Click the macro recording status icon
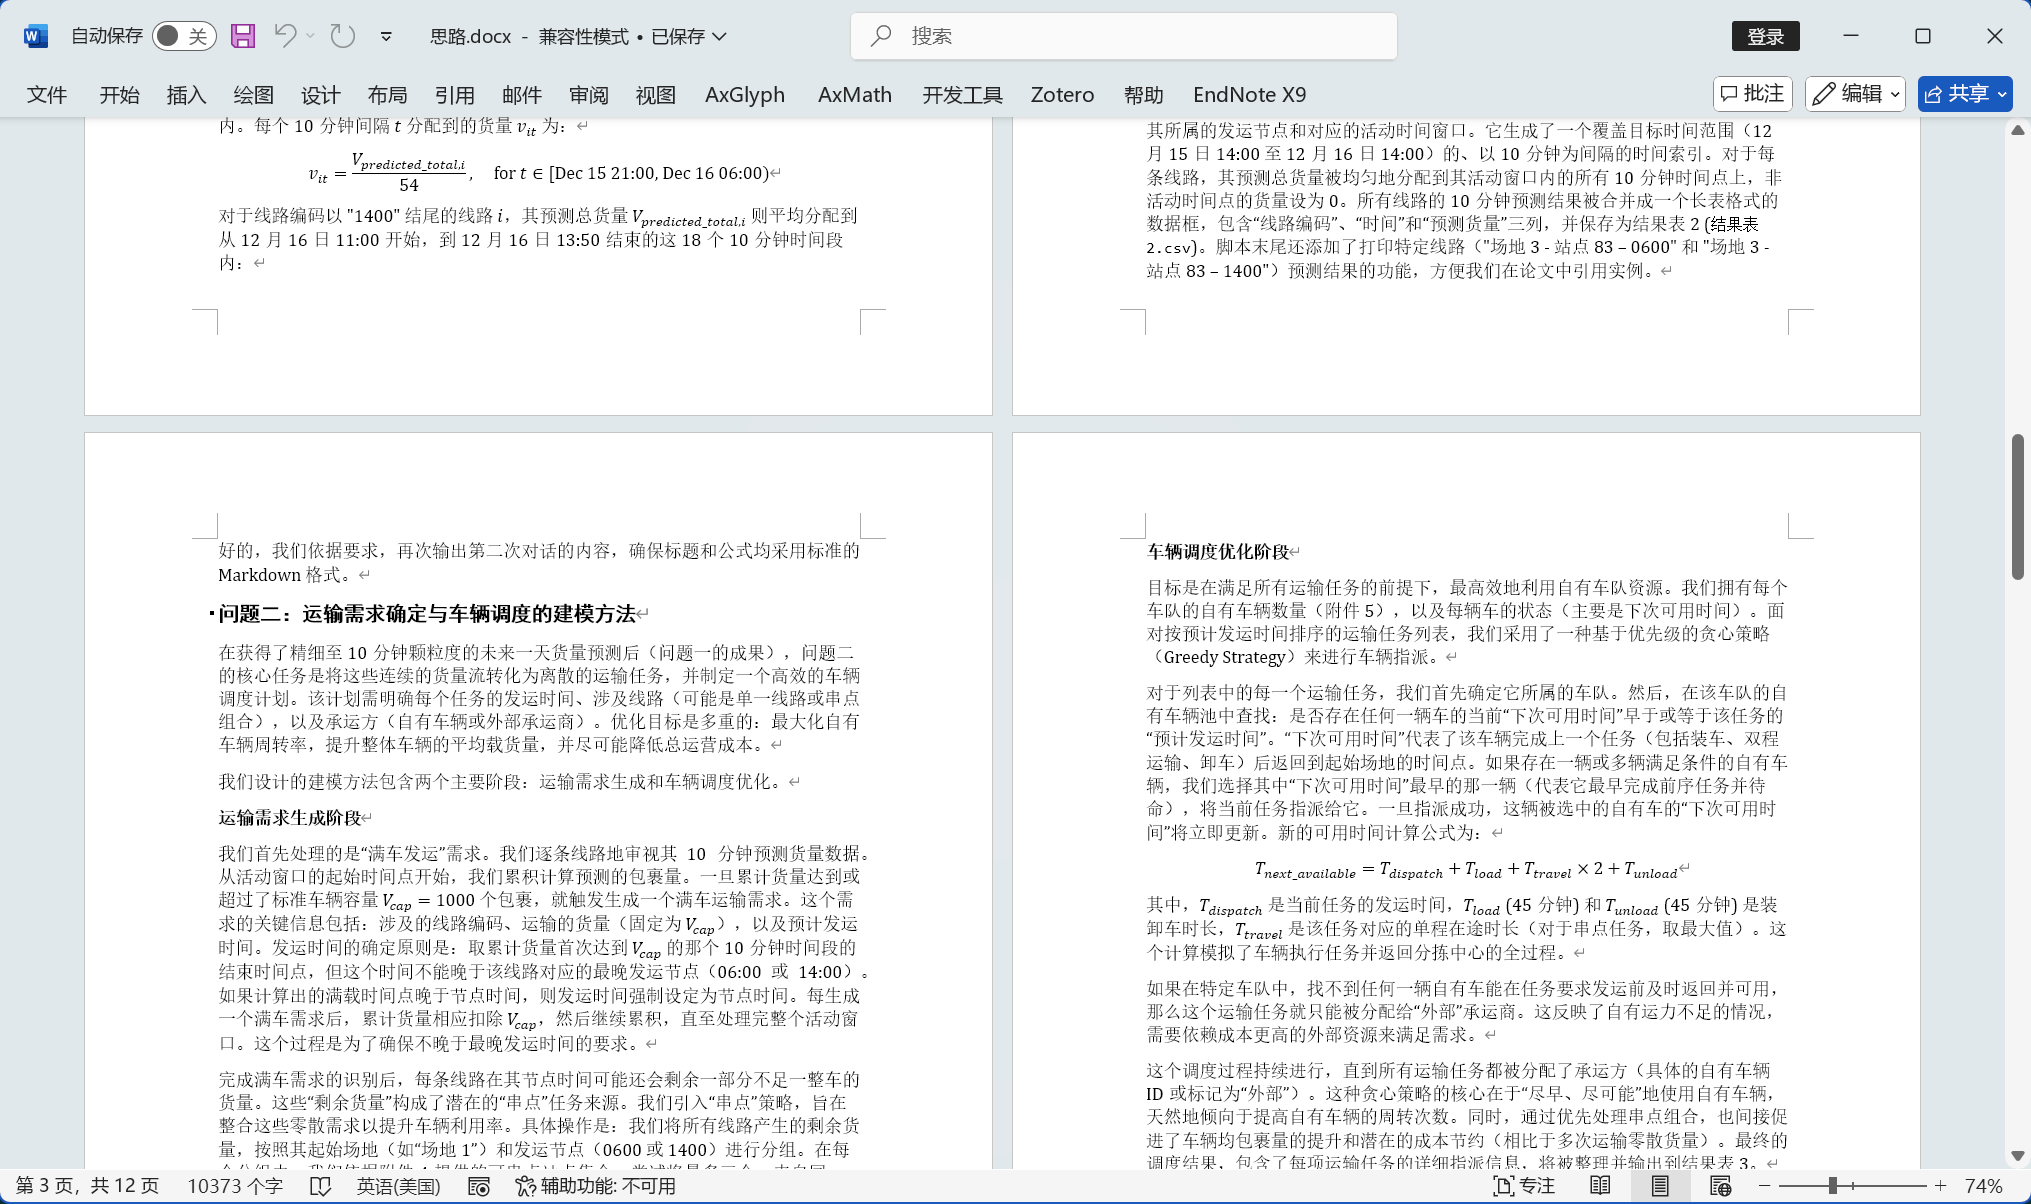Viewport: 2031px width, 1204px height. click(x=479, y=1186)
